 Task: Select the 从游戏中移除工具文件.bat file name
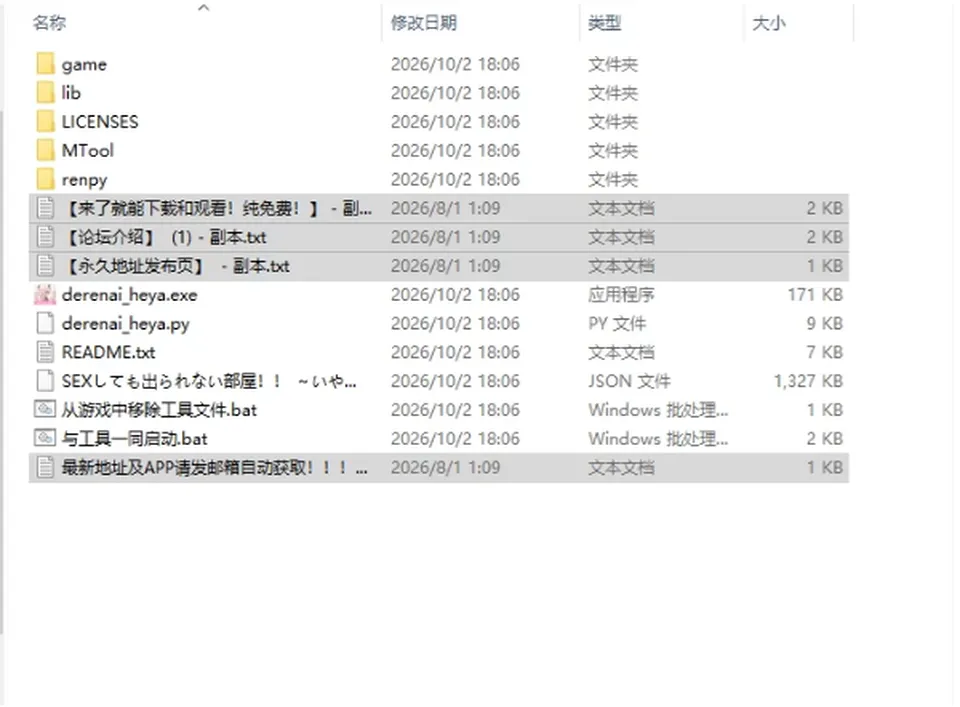pyautogui.click(x=159, y=410)
